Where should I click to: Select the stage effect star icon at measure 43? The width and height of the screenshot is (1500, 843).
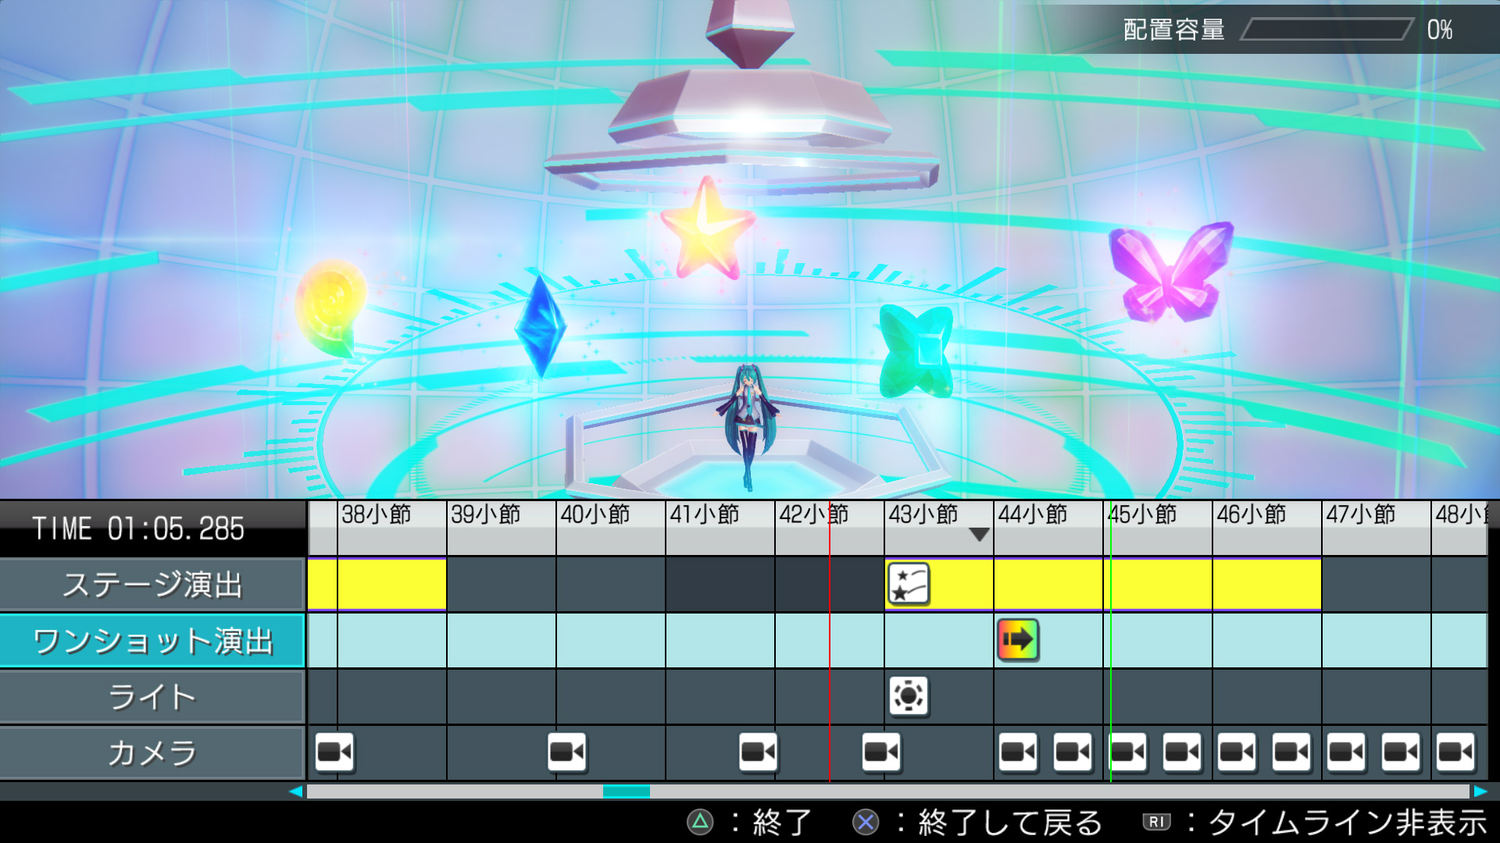click(909, 585)
